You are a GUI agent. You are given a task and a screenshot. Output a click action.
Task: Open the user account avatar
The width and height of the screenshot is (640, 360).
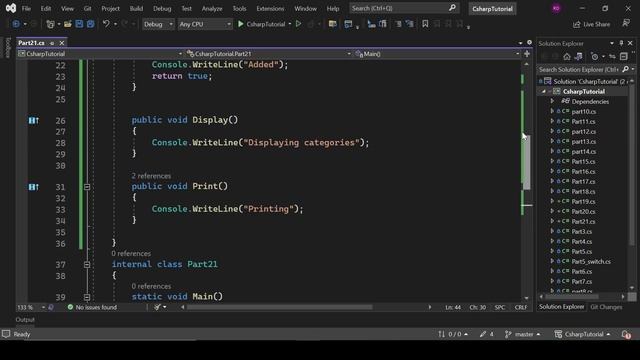point(556,8)
